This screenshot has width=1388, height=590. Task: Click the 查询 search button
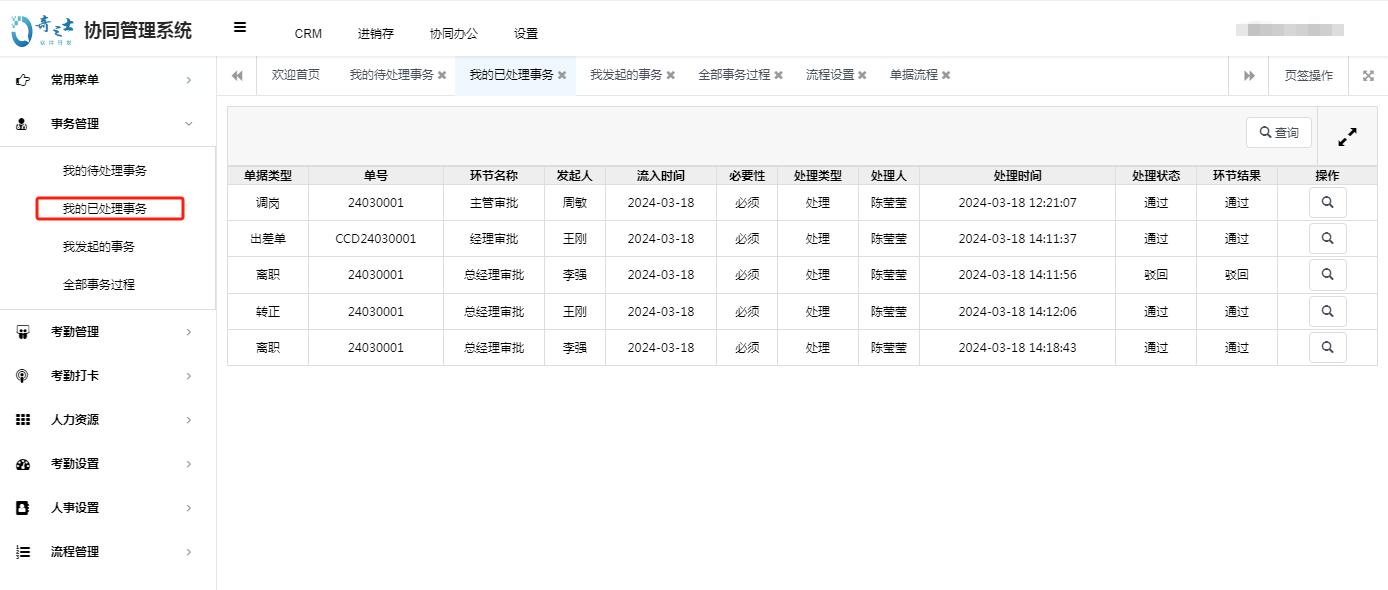click(x=1278, y=131)
